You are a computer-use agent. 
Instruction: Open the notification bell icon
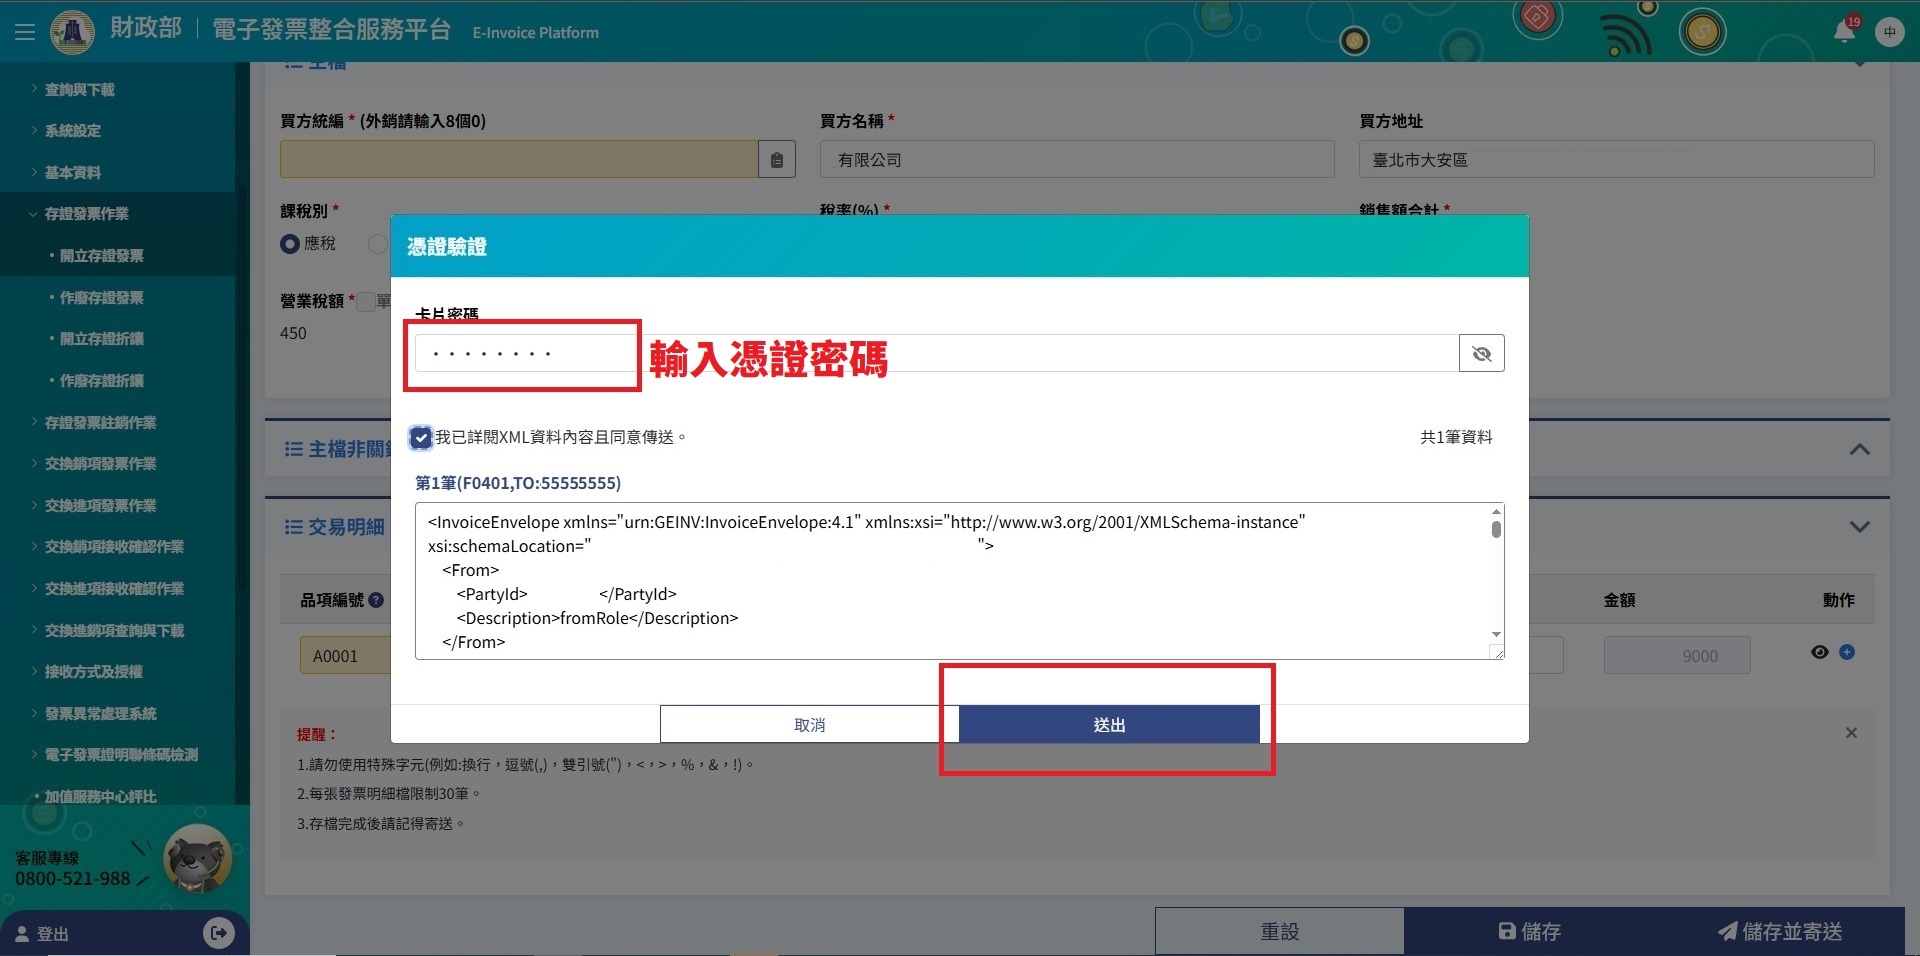(1844, 31)
